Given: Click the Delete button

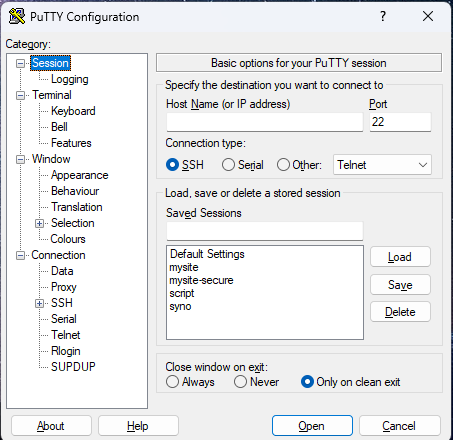Looking at the screenshot, I should pyautogui.click(x=400, y=312).
